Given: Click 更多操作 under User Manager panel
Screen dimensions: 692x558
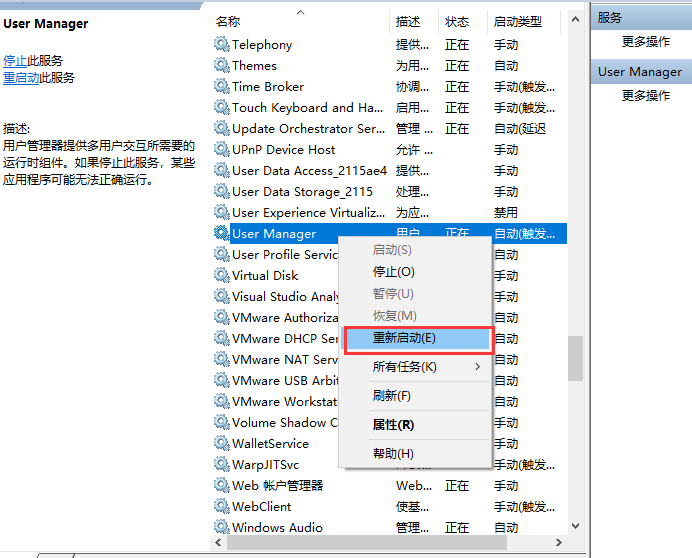Looking at the screenshot, I should (x=646, y=95).
